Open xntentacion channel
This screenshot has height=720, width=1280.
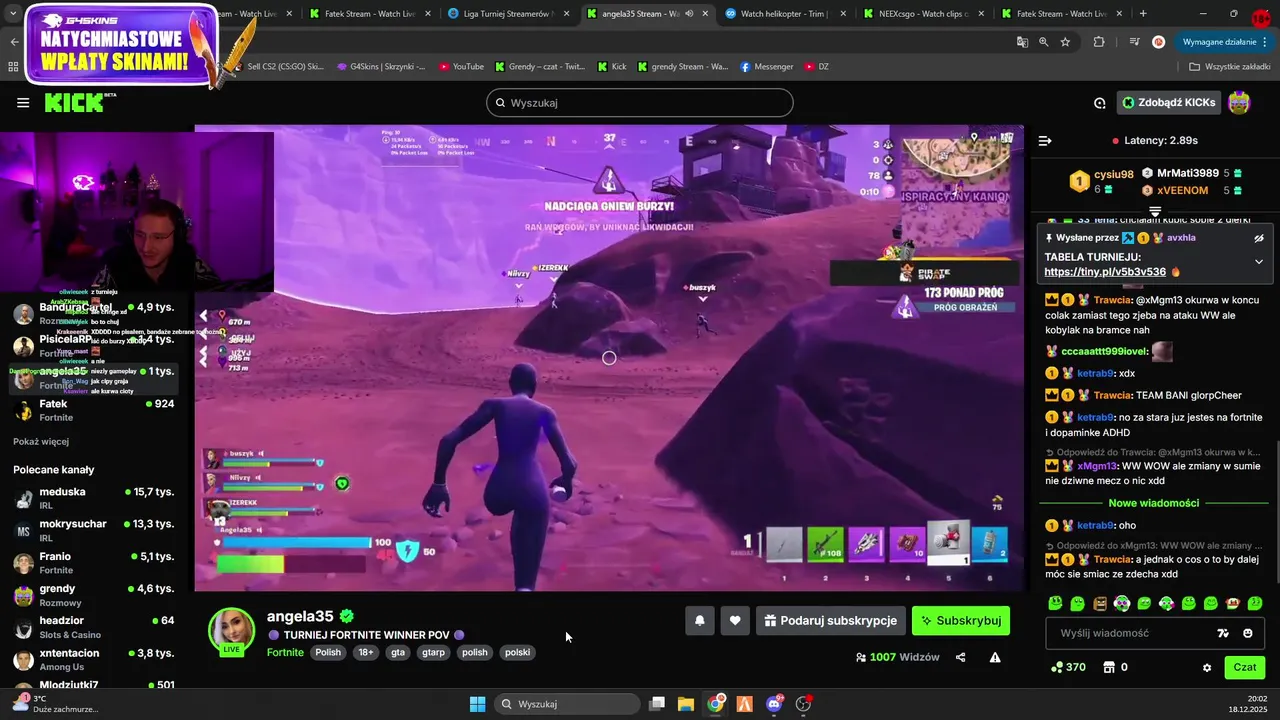(x=95, y=659)
